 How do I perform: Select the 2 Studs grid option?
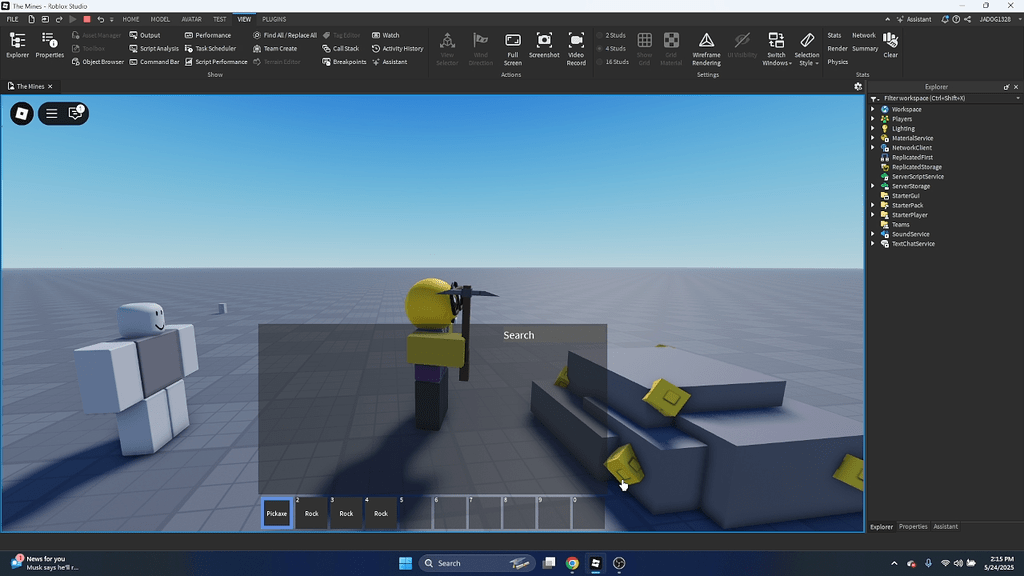point(614,34)
